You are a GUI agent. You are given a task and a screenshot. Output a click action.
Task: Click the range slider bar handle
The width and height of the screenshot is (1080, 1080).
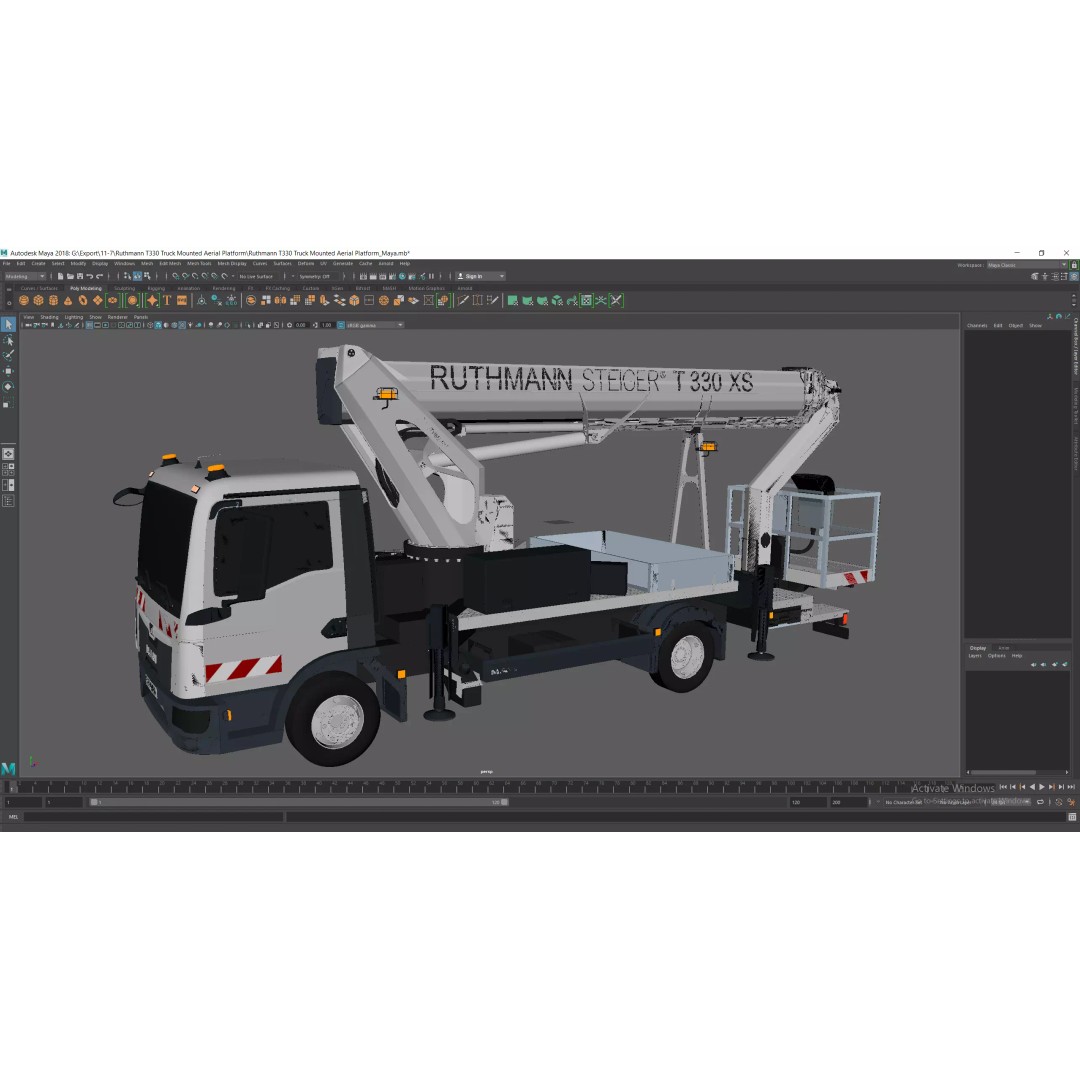pyautogui.click(x=300, y=802)
